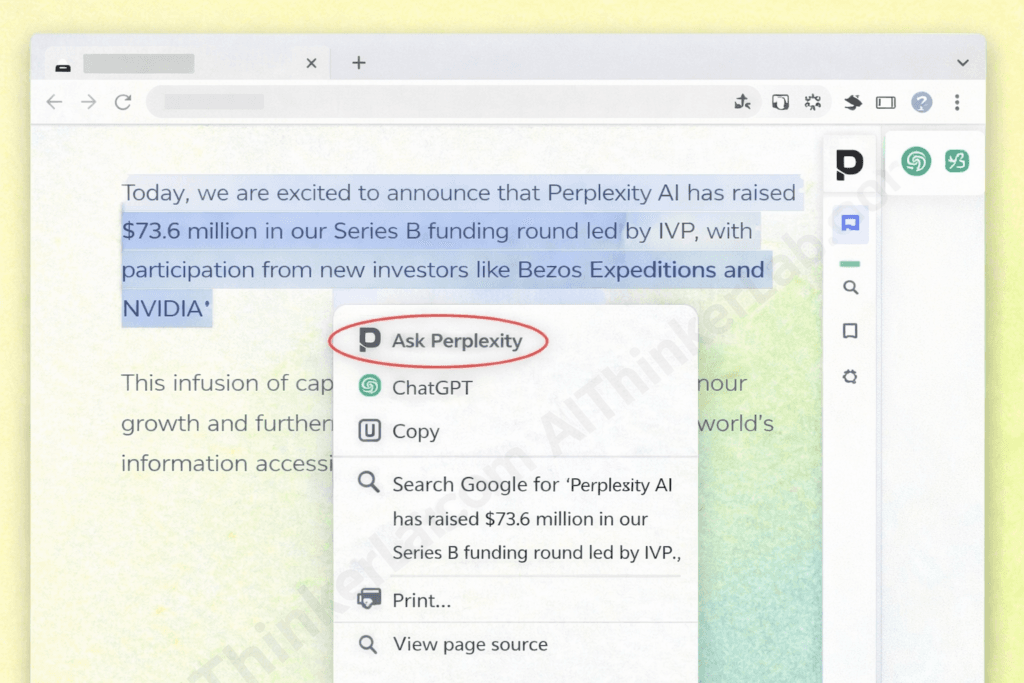This screenshot has height=683, width=1024.
Task: Open the tab search chevron at top right
Action: (962, 62)
